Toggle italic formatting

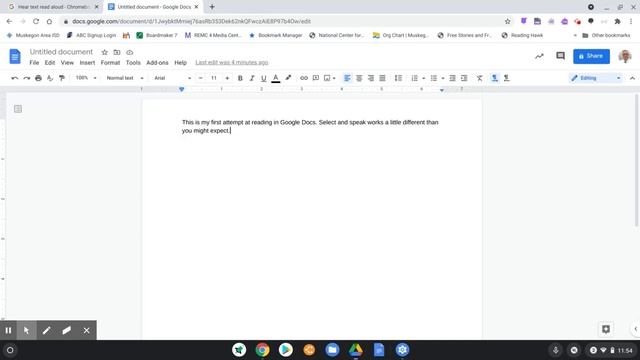252,78
